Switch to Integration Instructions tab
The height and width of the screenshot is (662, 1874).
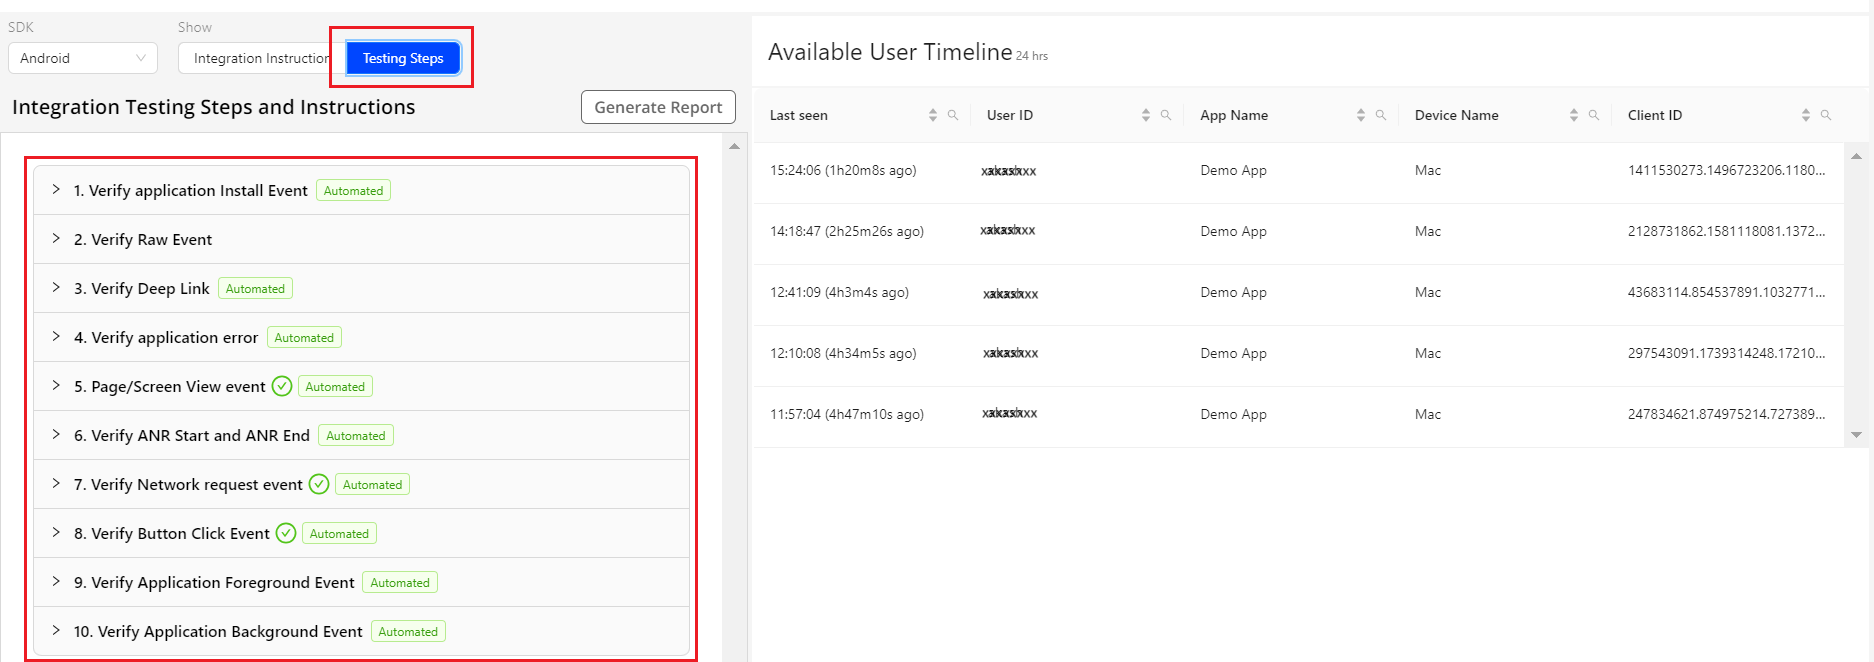click(x=260, y=58)
